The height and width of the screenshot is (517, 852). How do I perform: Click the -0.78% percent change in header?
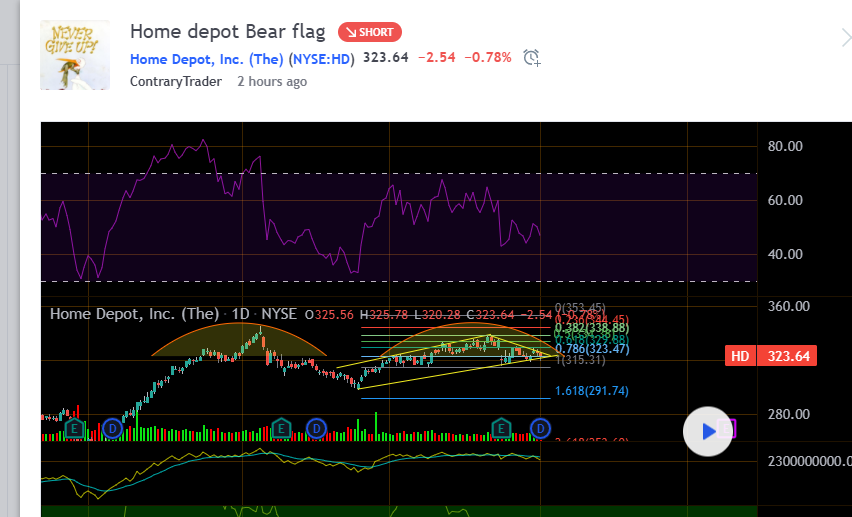pyautogui.click(x=487, y=58)
